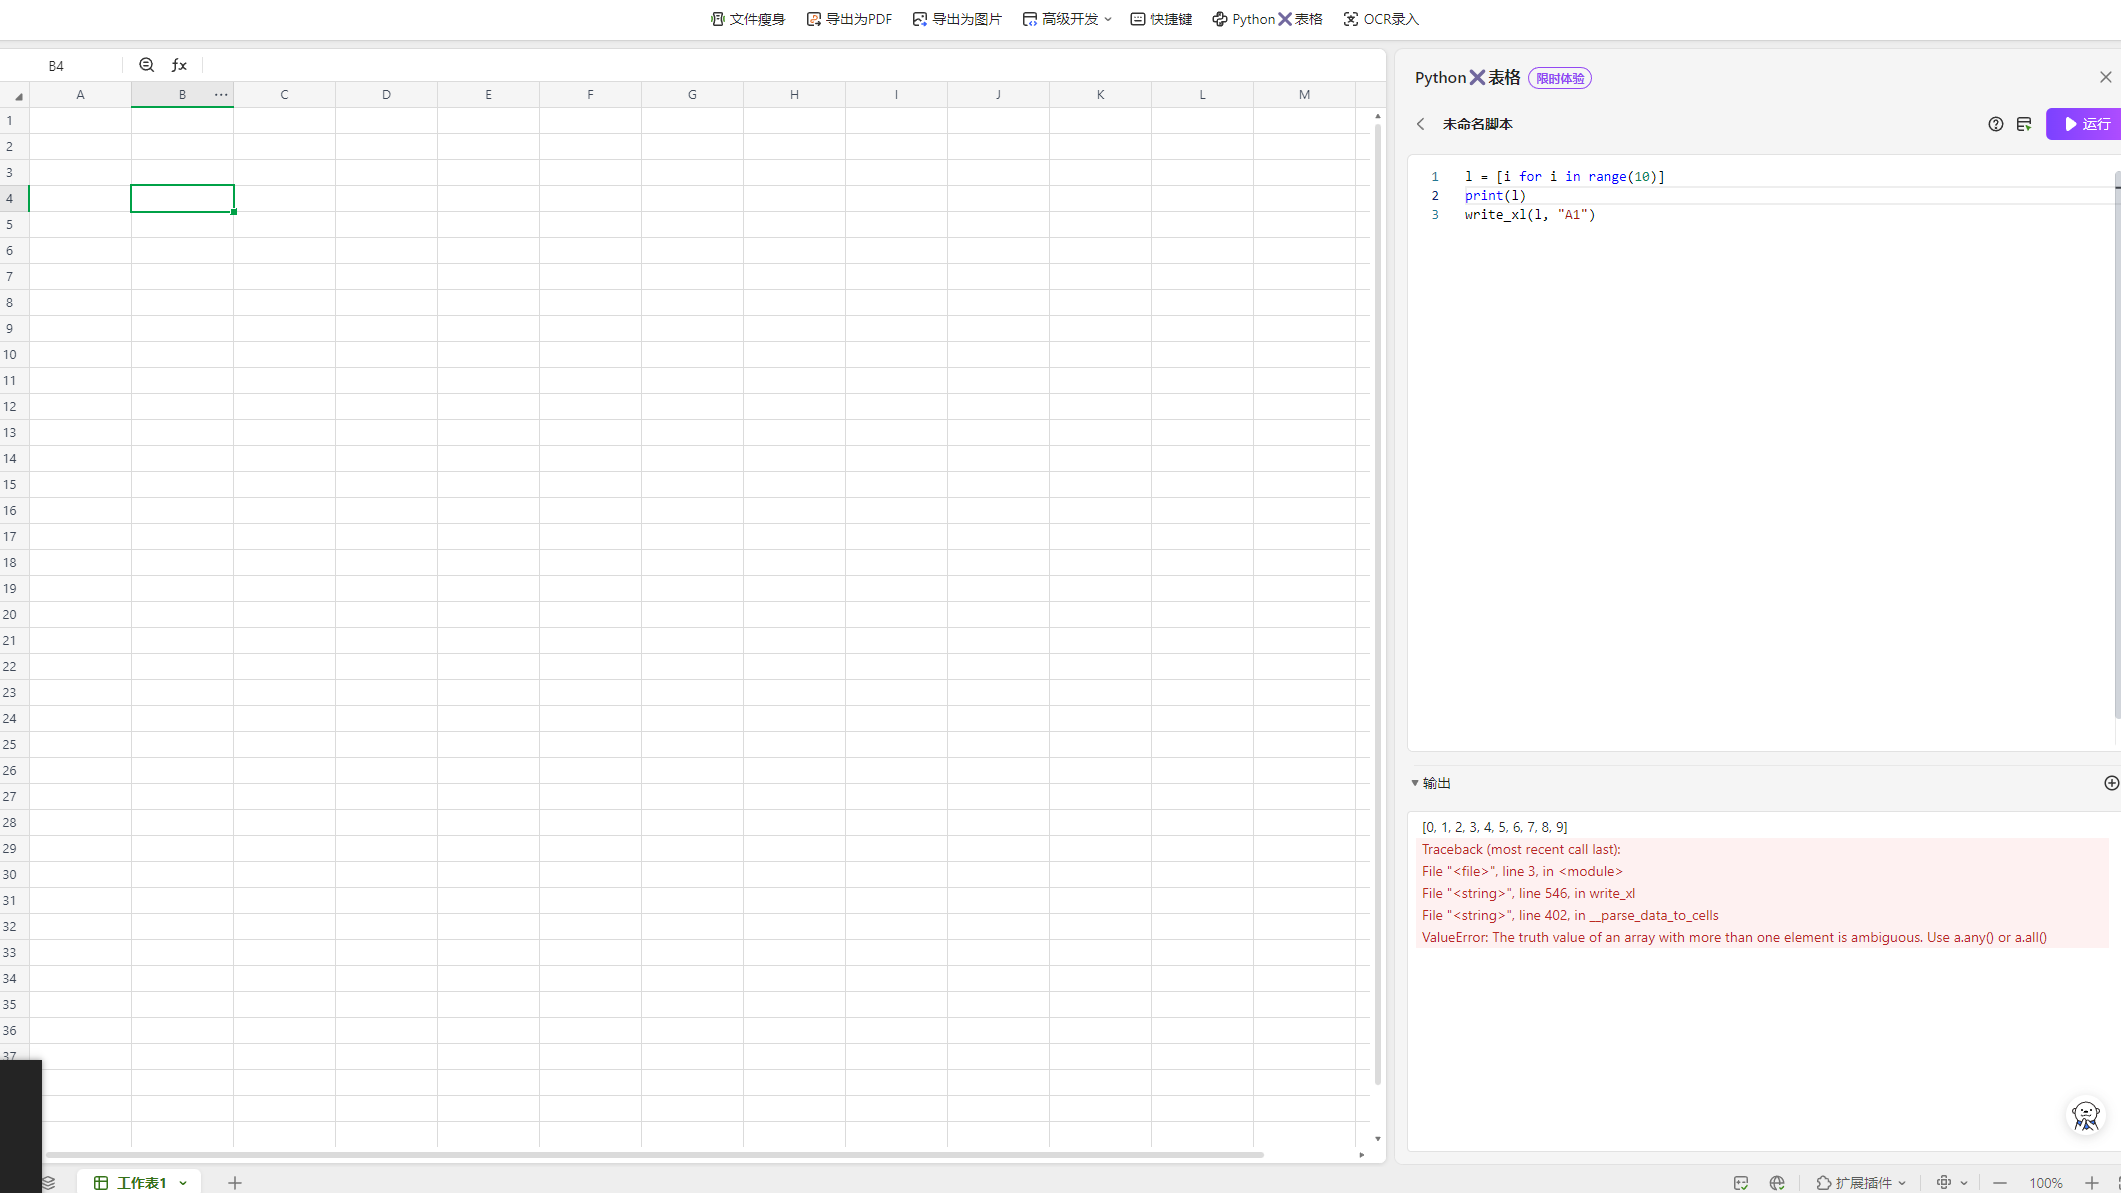Click code line 1 list comprehension

click(1564, 176)
